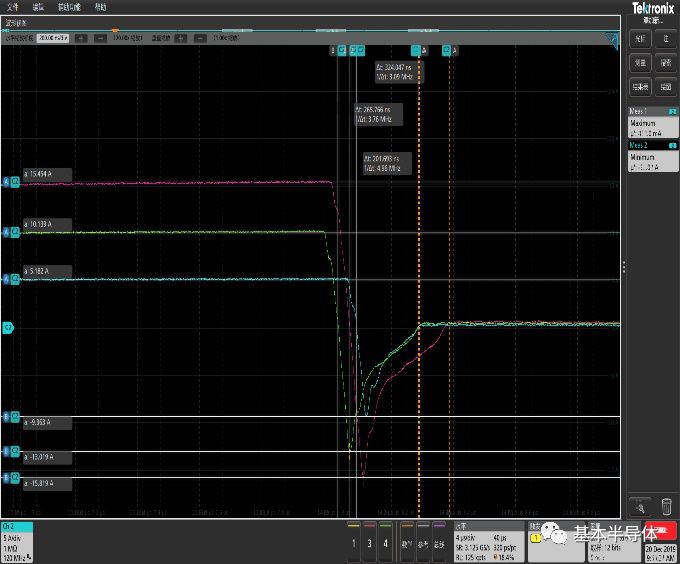The image size is (680, 564).
Task: Open the horizontal settings badge showing 4 µs/div
Action: pos(487,541)
